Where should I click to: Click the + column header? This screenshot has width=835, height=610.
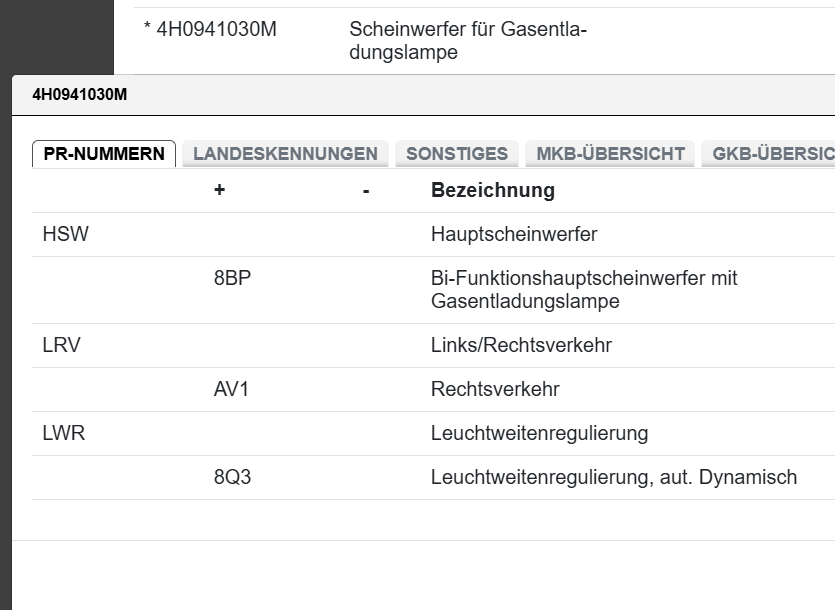[x=218, y=190]
